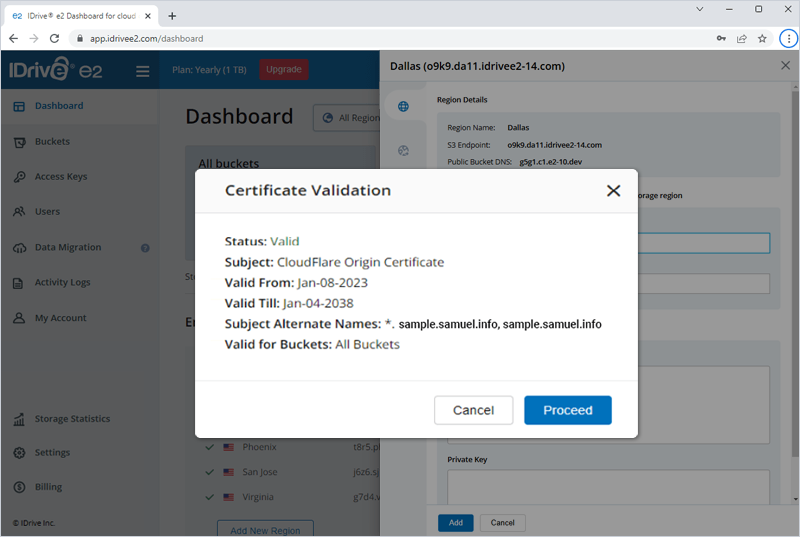Click the share page icon in address bar
The image size is (800, 537).
[742, 38]
